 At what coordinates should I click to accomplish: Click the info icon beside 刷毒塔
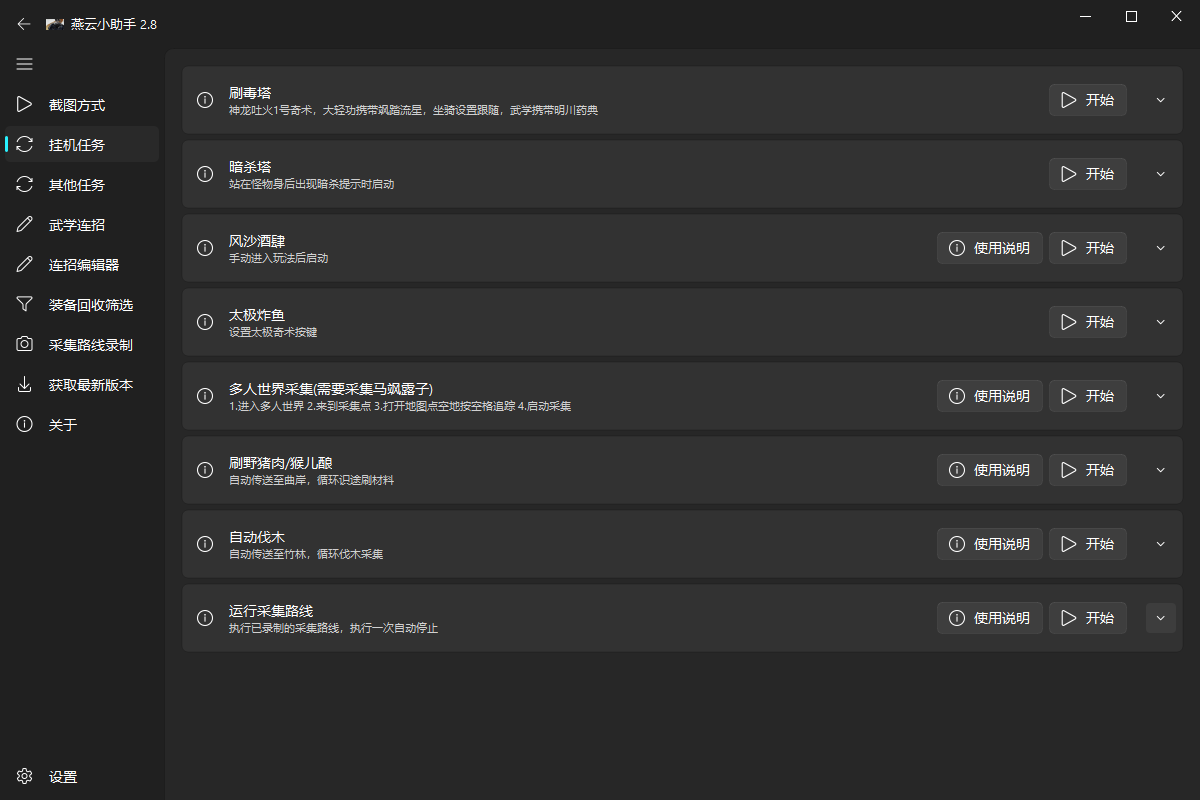pos(205,100)
